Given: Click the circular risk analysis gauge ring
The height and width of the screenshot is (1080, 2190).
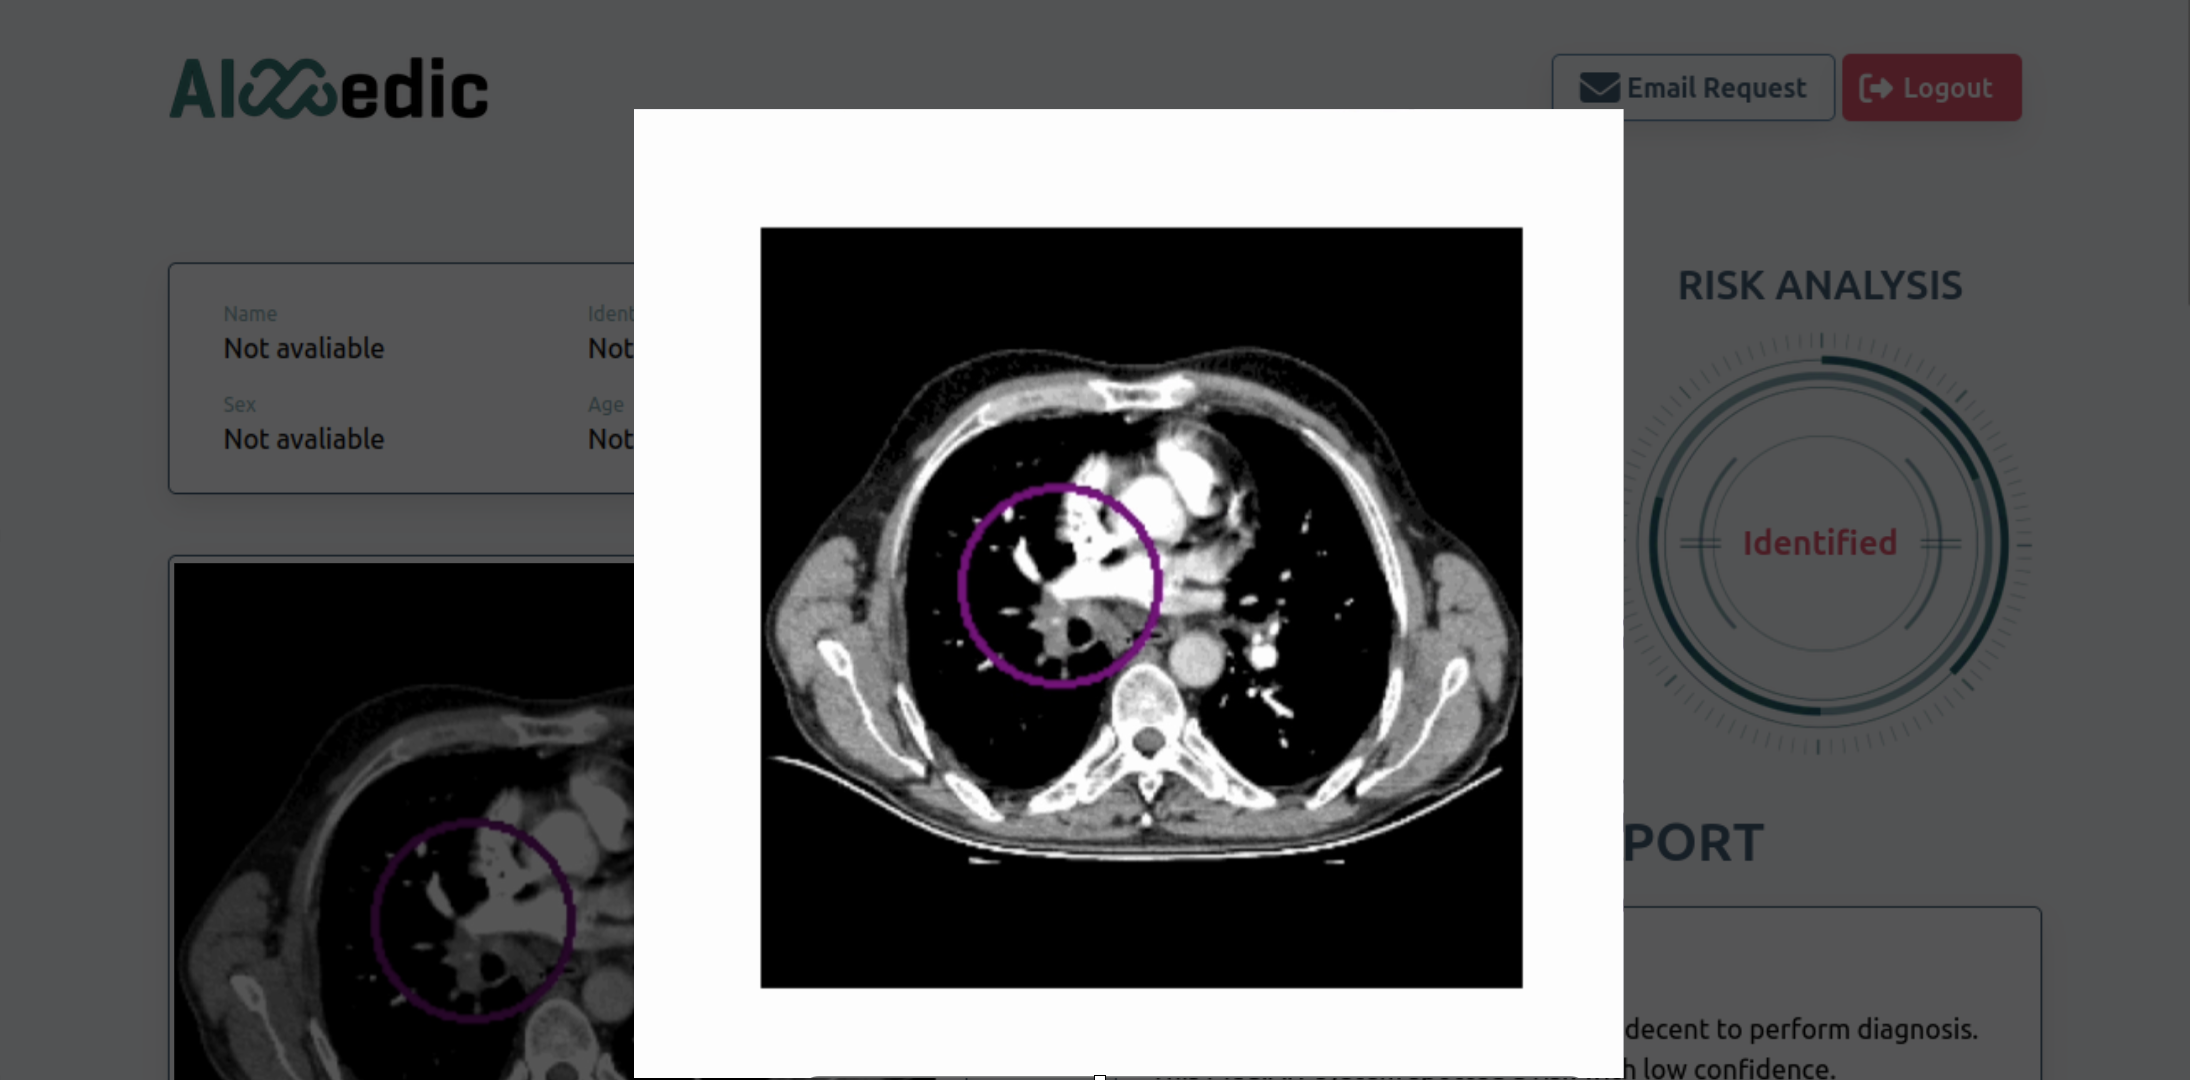Looking at the screenshot, I should pyautogui.click(x=1822, y=543).
